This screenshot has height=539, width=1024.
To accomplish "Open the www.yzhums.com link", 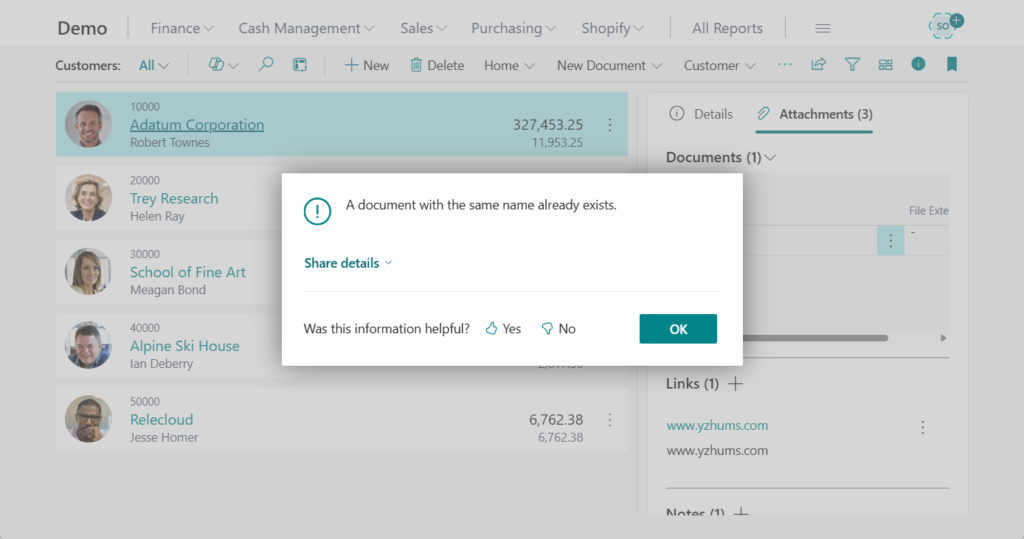I will click(x=717, y=426).
